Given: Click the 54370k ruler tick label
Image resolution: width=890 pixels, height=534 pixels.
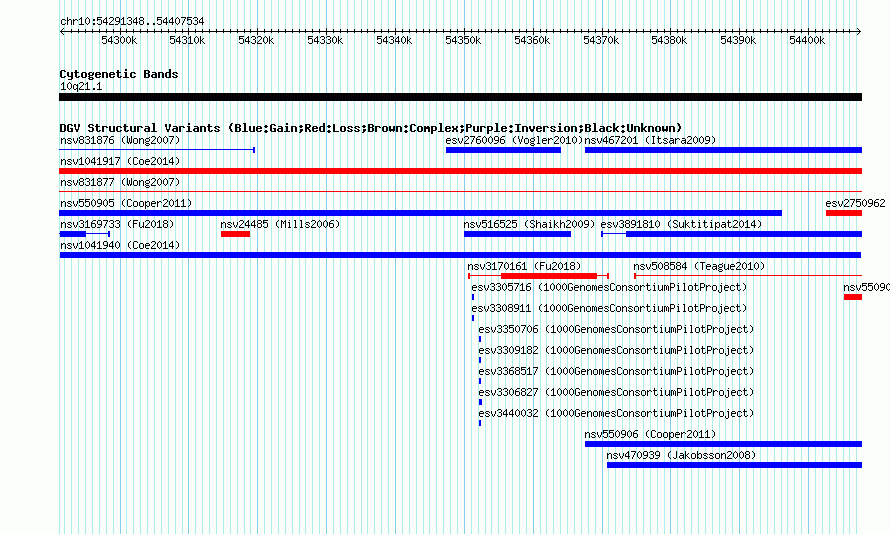Looking at the screenshot, I should (601, 40).
